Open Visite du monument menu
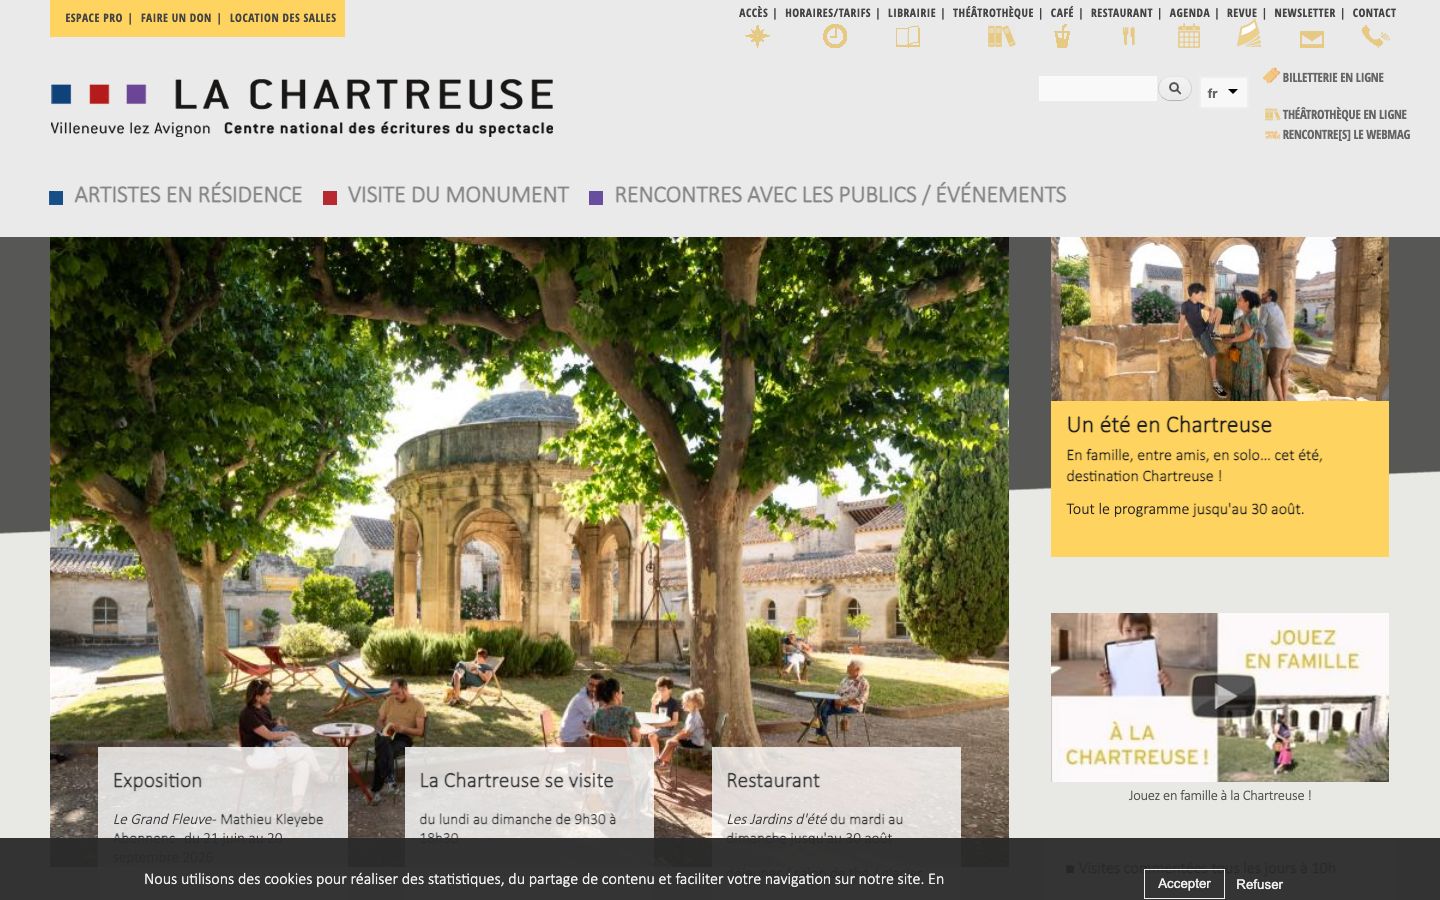The width and height of the screenshot is (1440, 900). [x=458, y=195]
